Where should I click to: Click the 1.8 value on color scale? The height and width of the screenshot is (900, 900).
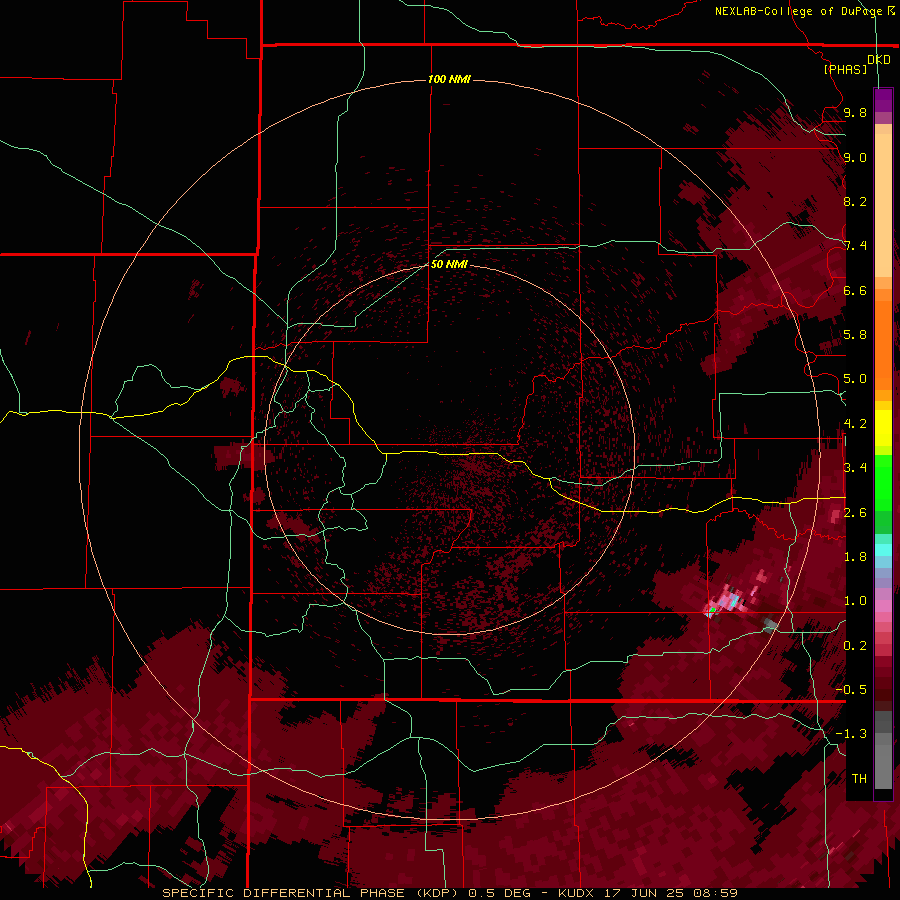pos(855,557)
